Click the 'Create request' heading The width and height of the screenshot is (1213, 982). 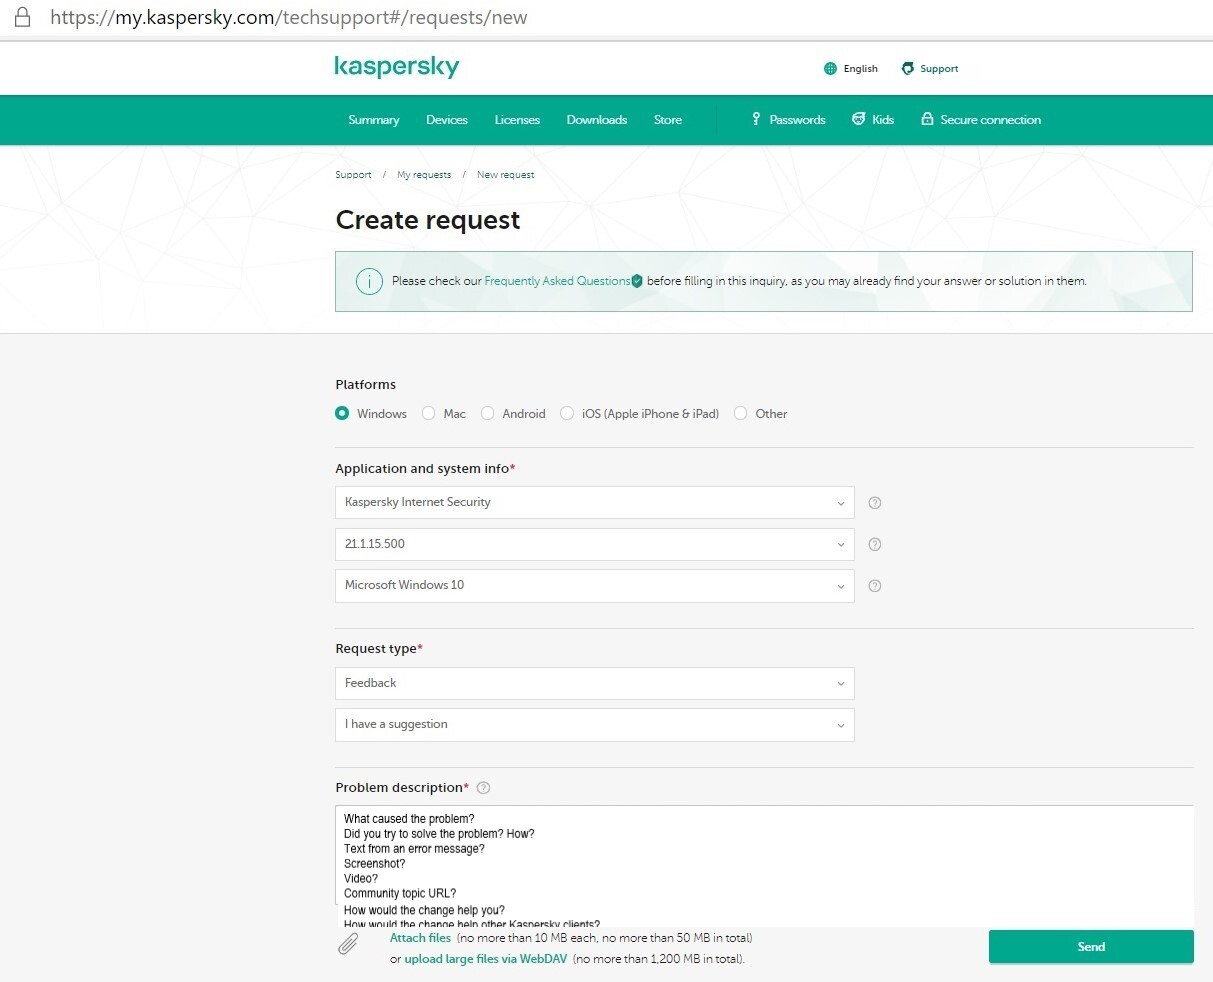click(x=428, y=220)
